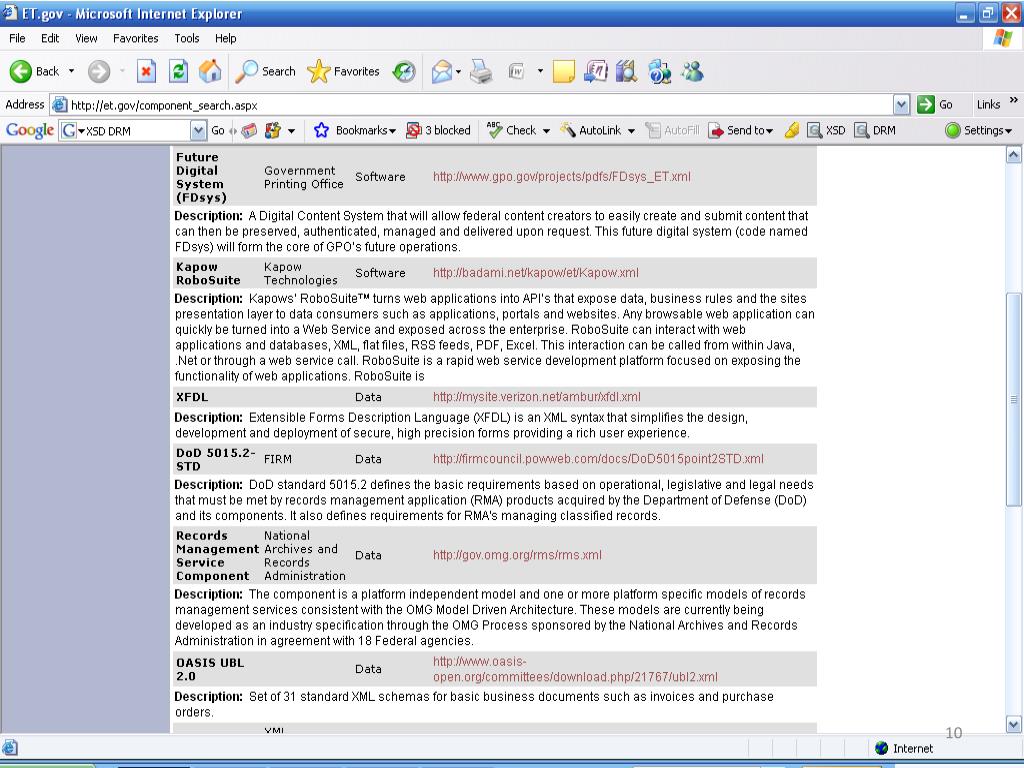This screenshot has width=1024, height=768.
Task: Open the Mail button dropdown arrow
Action: (x=458, y=71)
